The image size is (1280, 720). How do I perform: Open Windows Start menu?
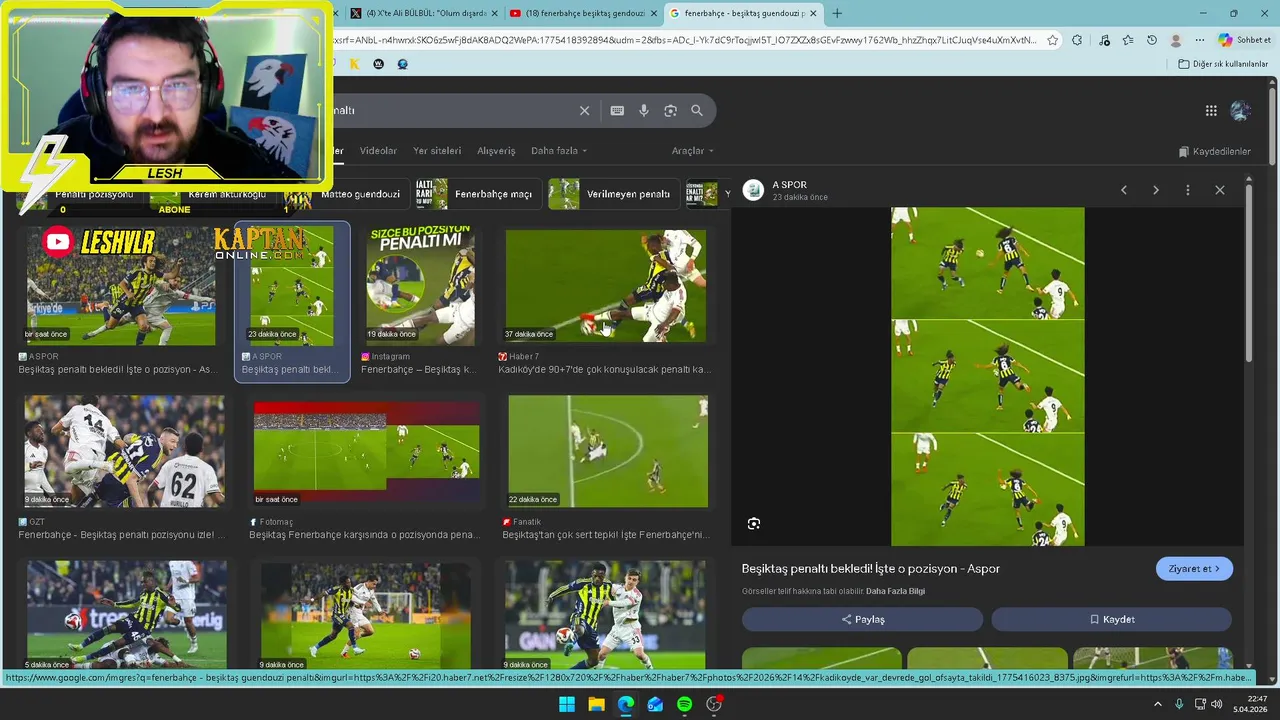[x=567, y=704]
